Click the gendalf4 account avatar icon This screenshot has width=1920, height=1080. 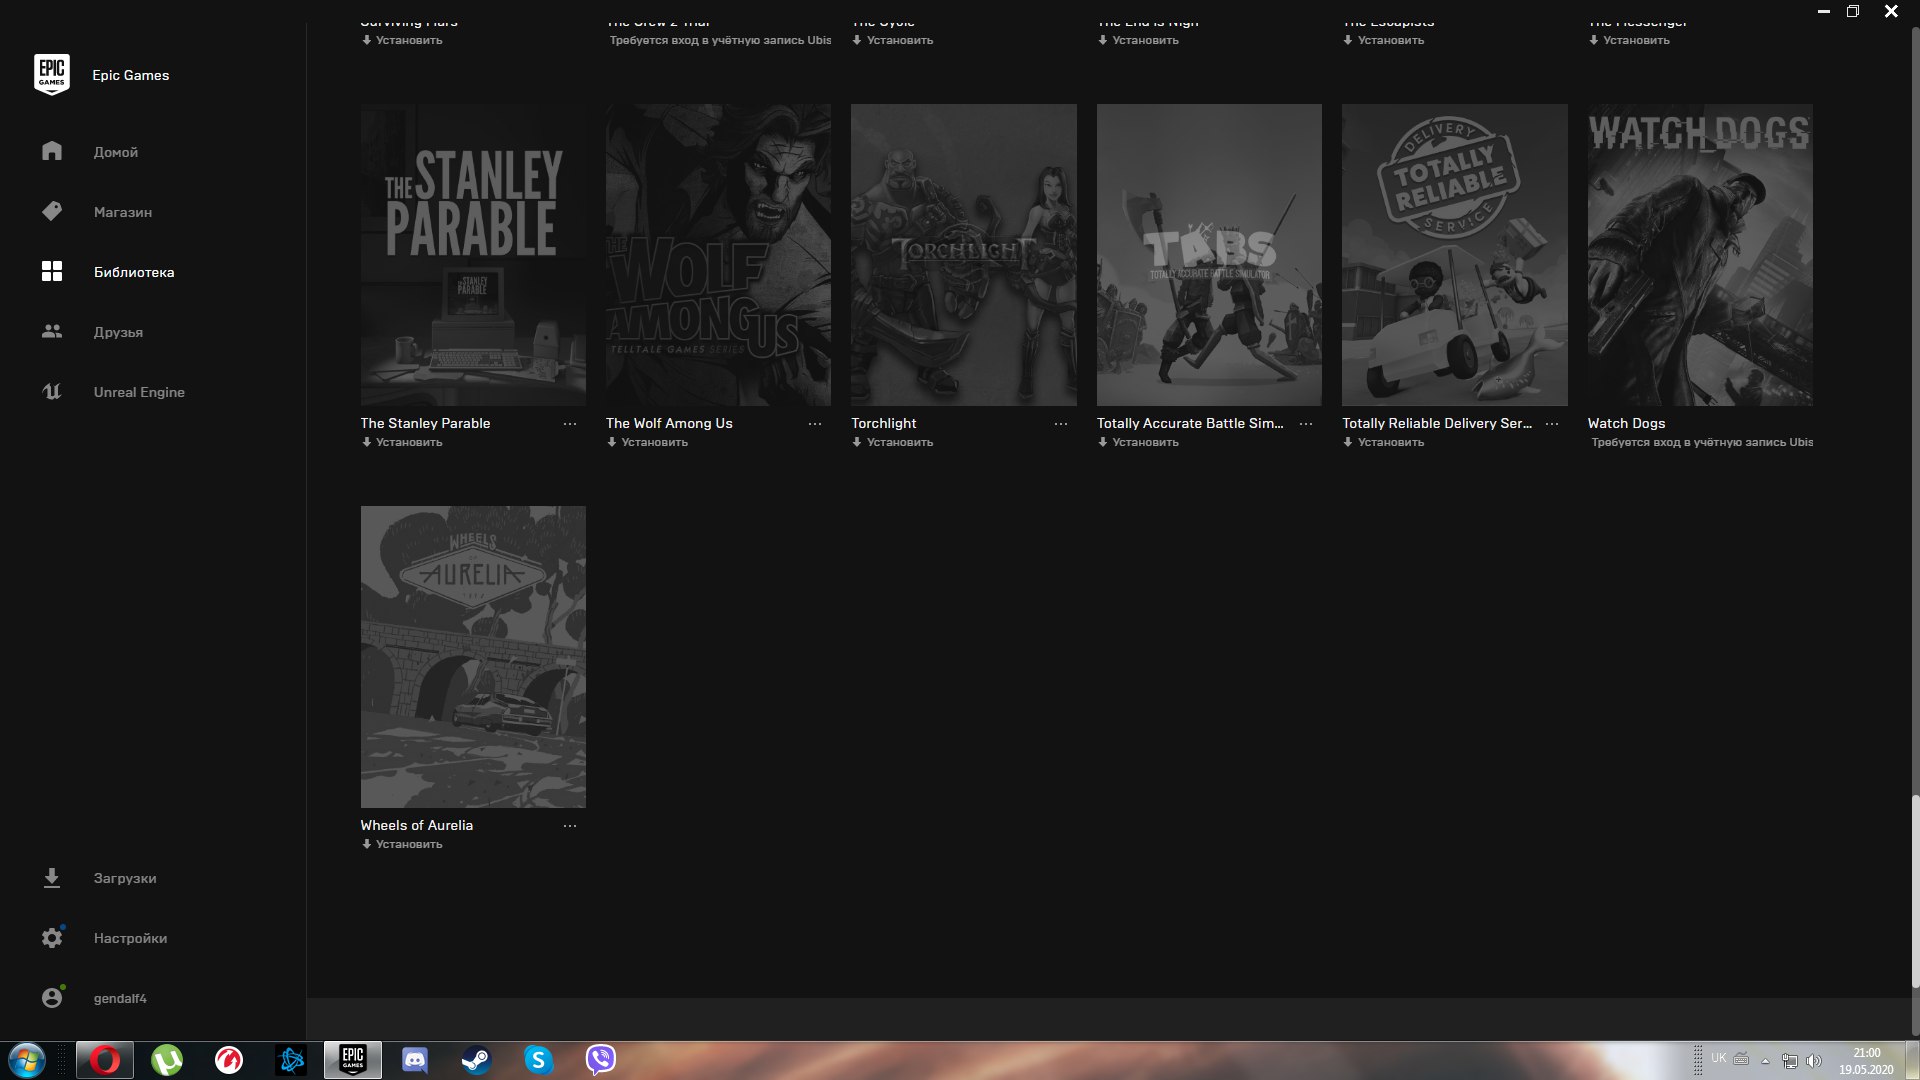pos(52,998)
